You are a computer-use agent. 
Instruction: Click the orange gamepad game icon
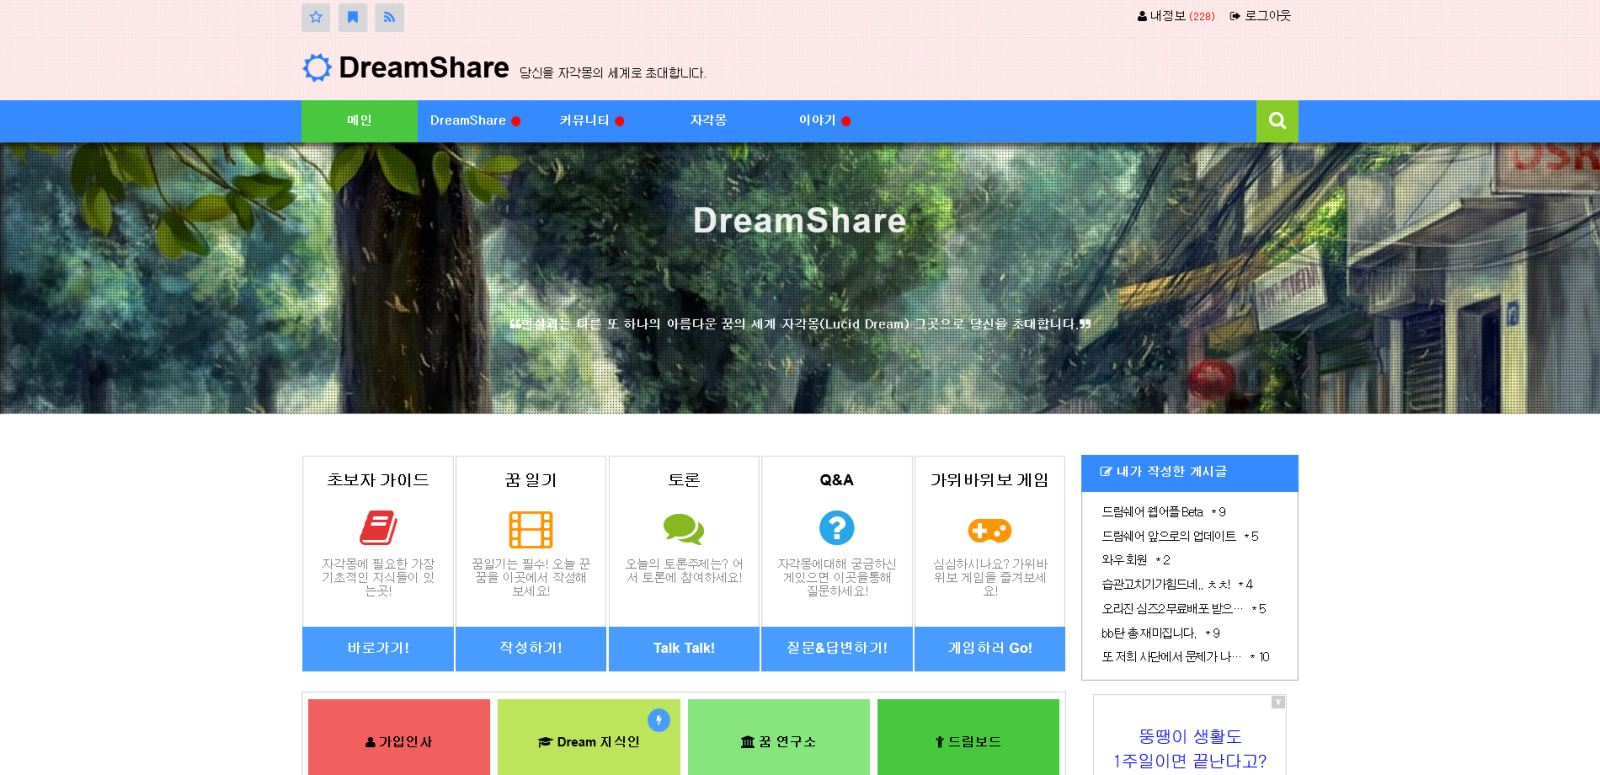(989, 530)
